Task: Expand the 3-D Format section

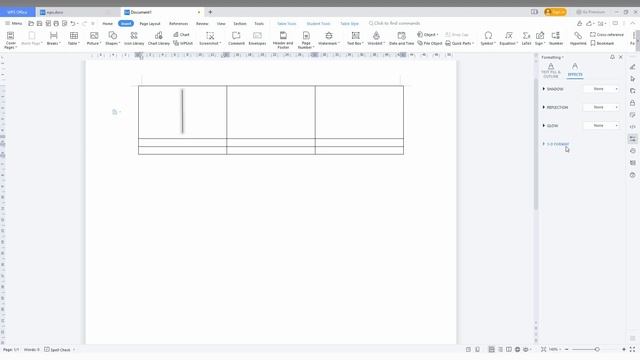Action: [556, 144]
